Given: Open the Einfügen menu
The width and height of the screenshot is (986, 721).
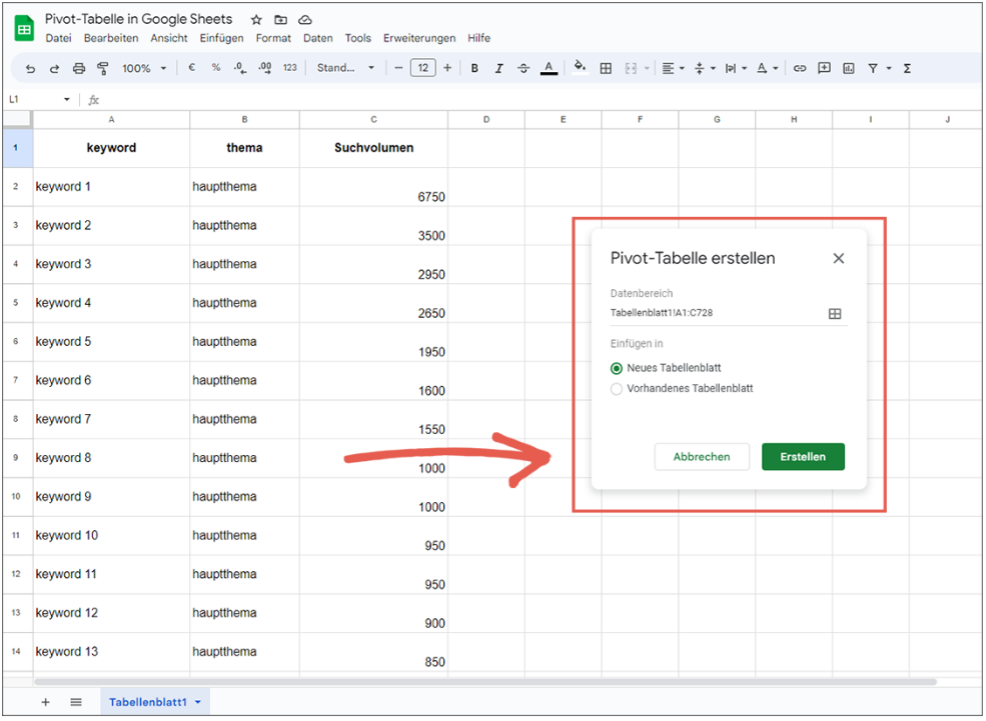Looking at the screenshot, I should [221, 38].
